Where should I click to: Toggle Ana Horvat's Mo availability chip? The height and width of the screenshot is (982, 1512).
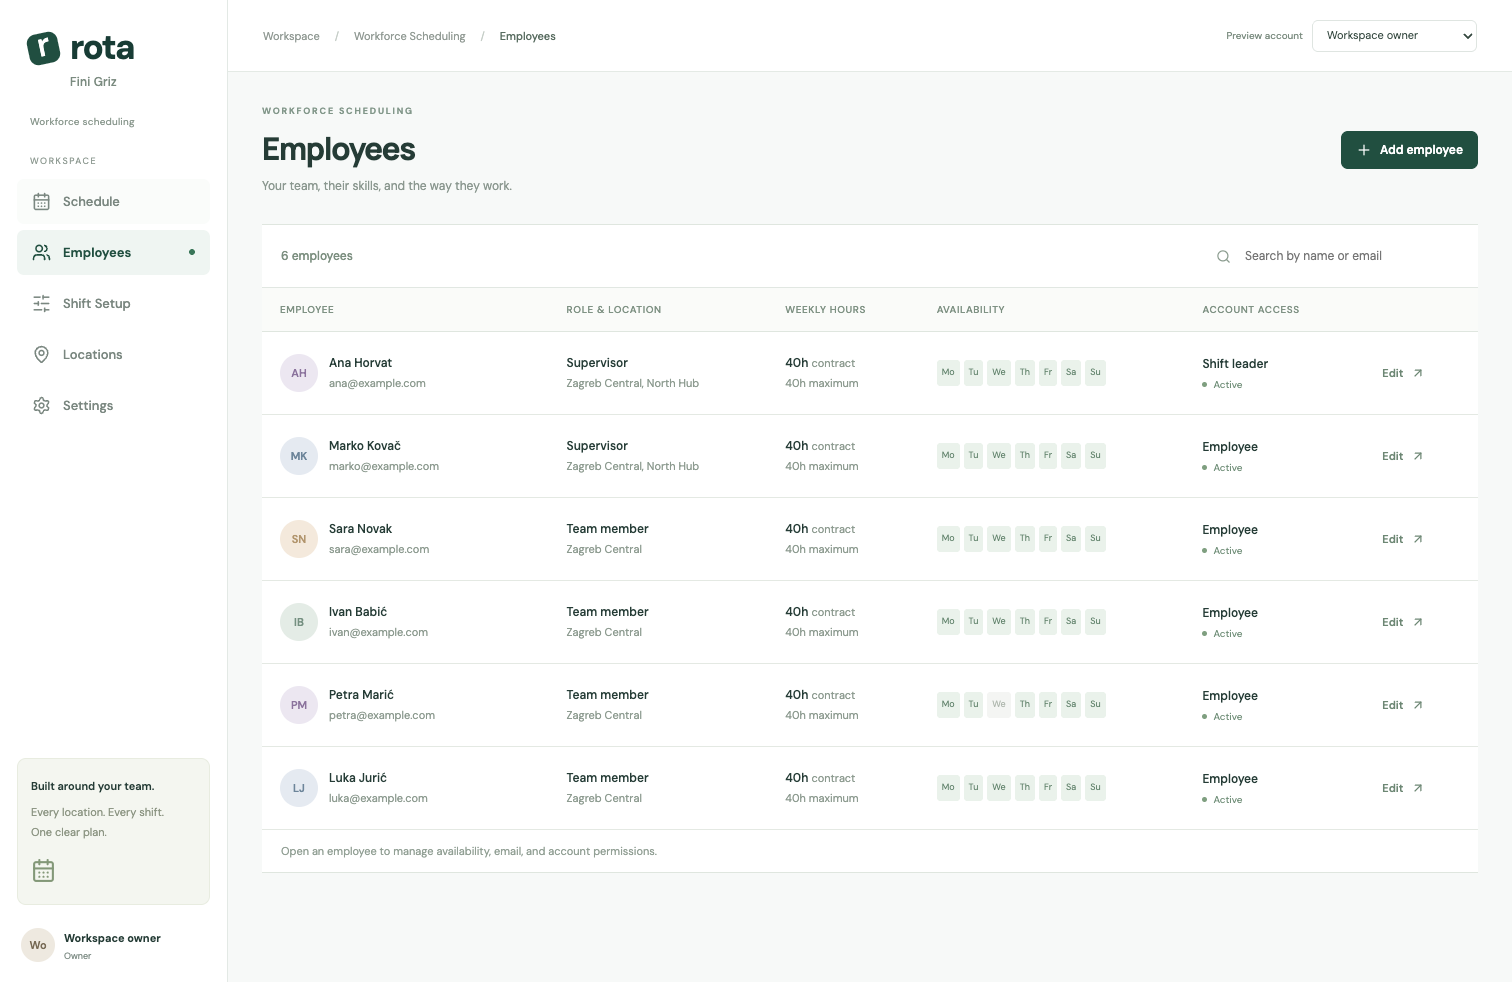(948, 372)
